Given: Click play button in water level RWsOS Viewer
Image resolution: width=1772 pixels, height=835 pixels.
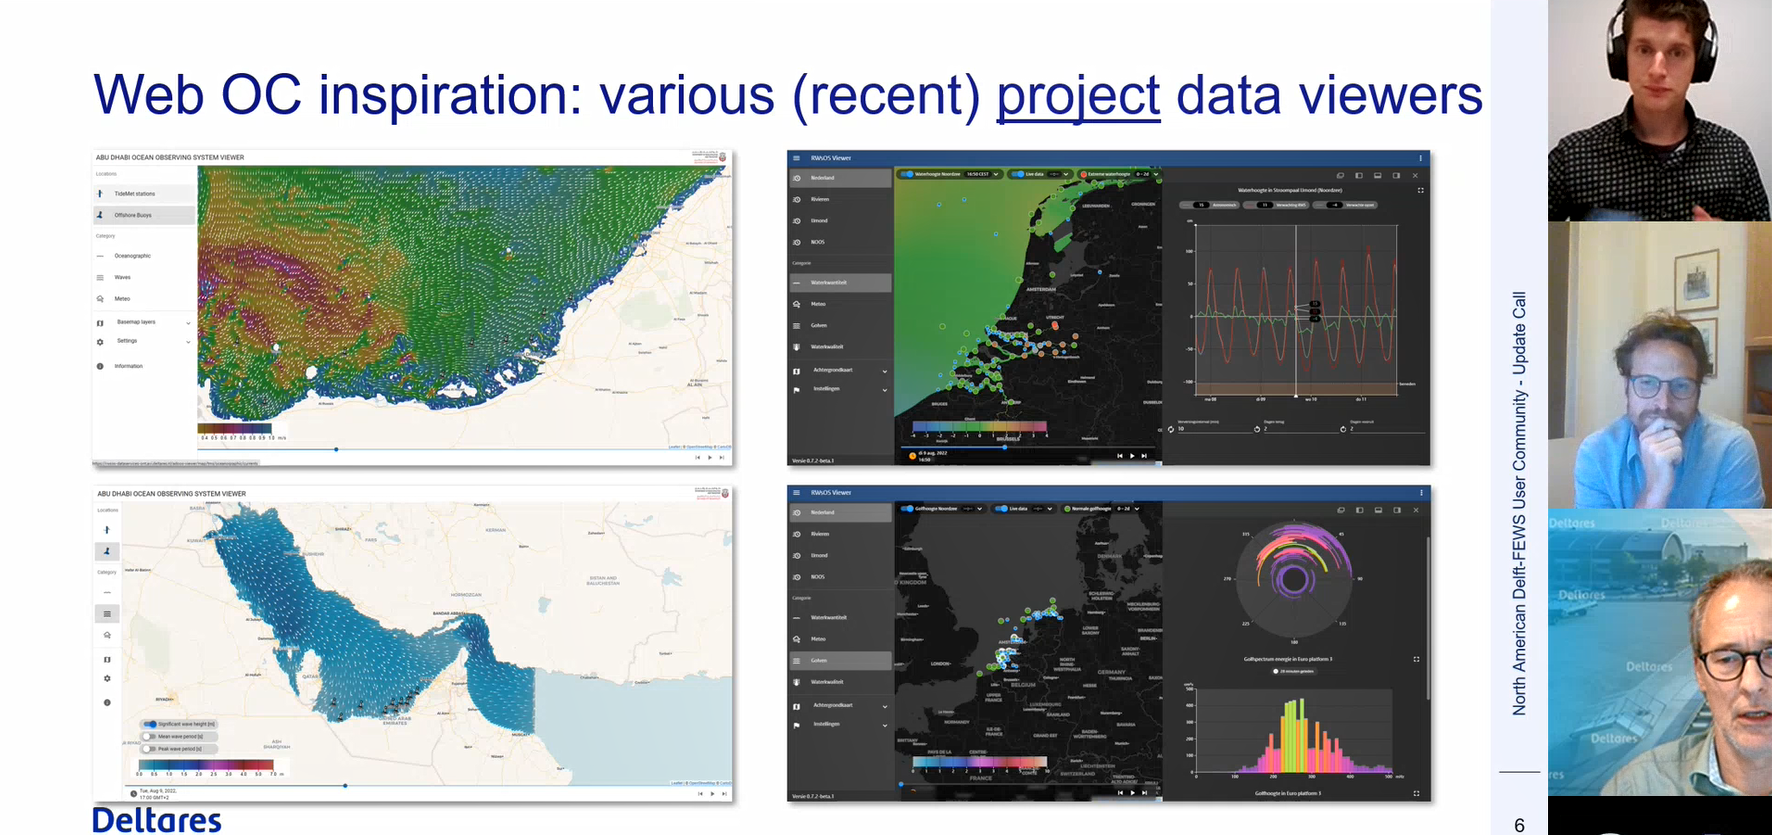Looking at the screenshot, I should coord(1132,456).
